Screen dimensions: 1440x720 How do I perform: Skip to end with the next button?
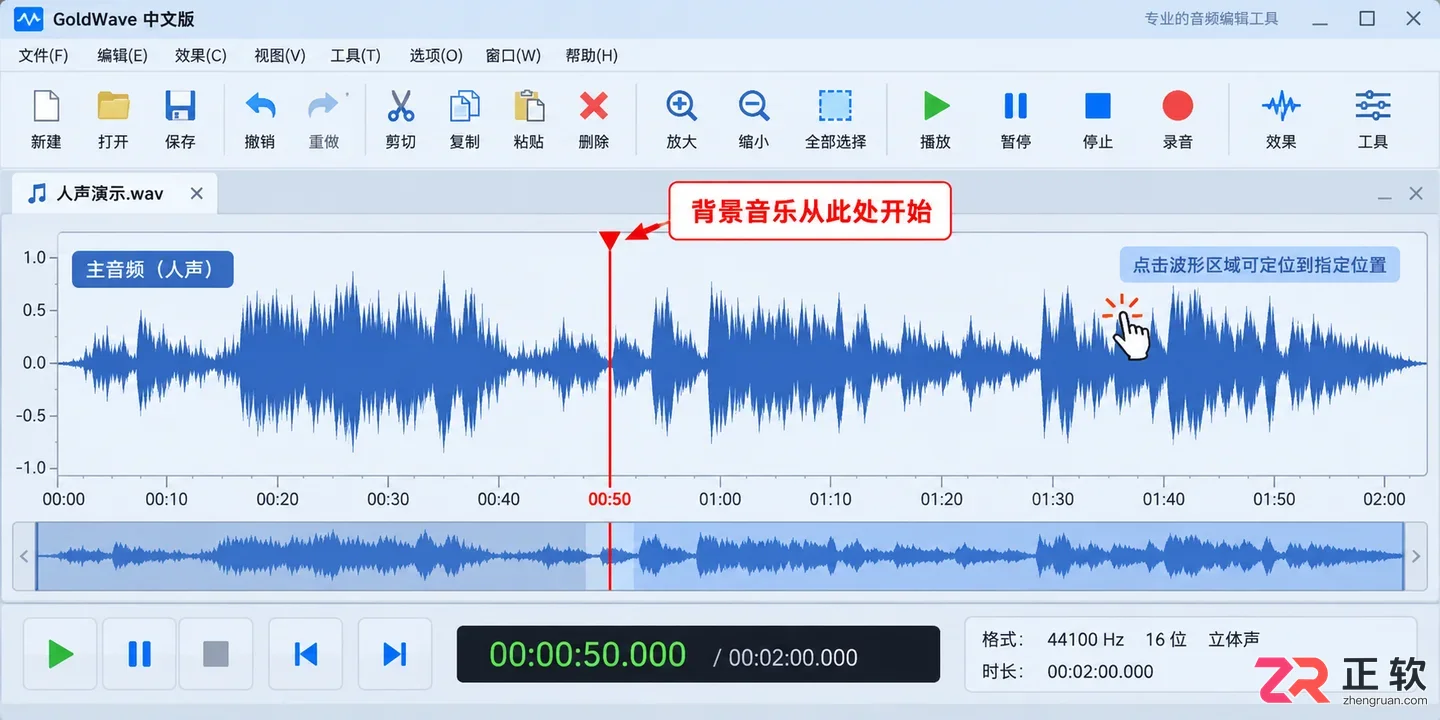(x=395, y=654)
